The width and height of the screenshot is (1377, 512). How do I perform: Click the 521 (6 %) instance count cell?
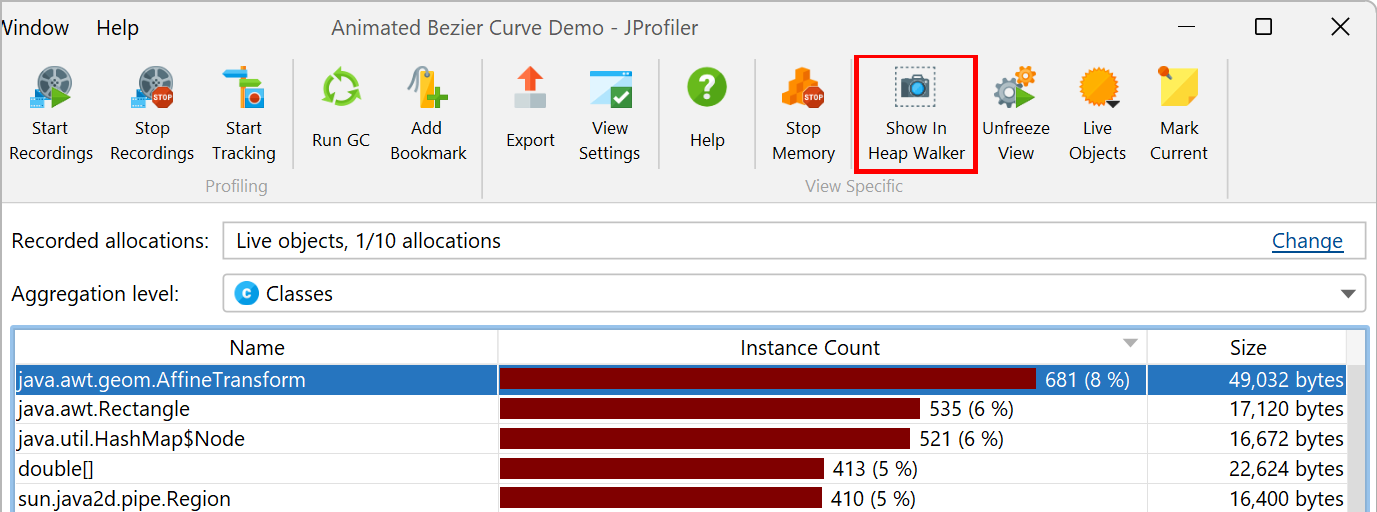tap(822, 439)
